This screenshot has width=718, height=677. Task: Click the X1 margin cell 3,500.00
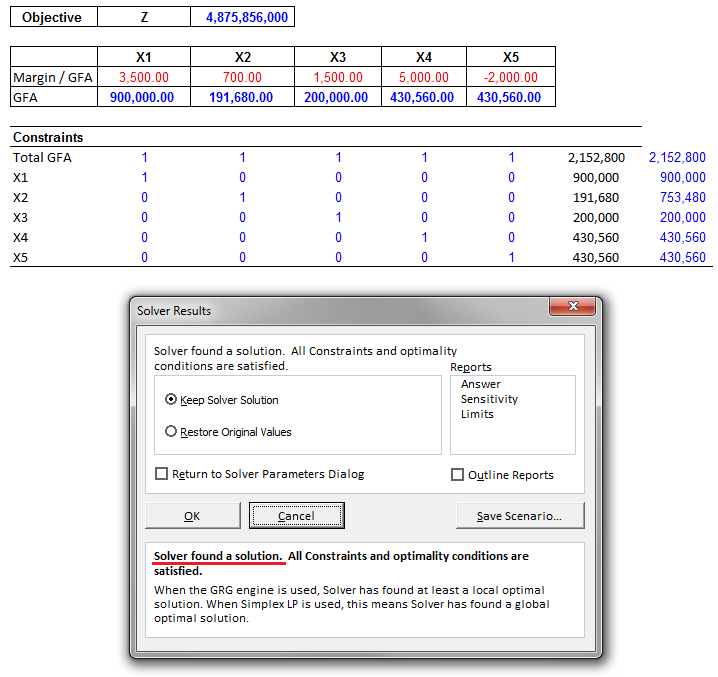143,77
